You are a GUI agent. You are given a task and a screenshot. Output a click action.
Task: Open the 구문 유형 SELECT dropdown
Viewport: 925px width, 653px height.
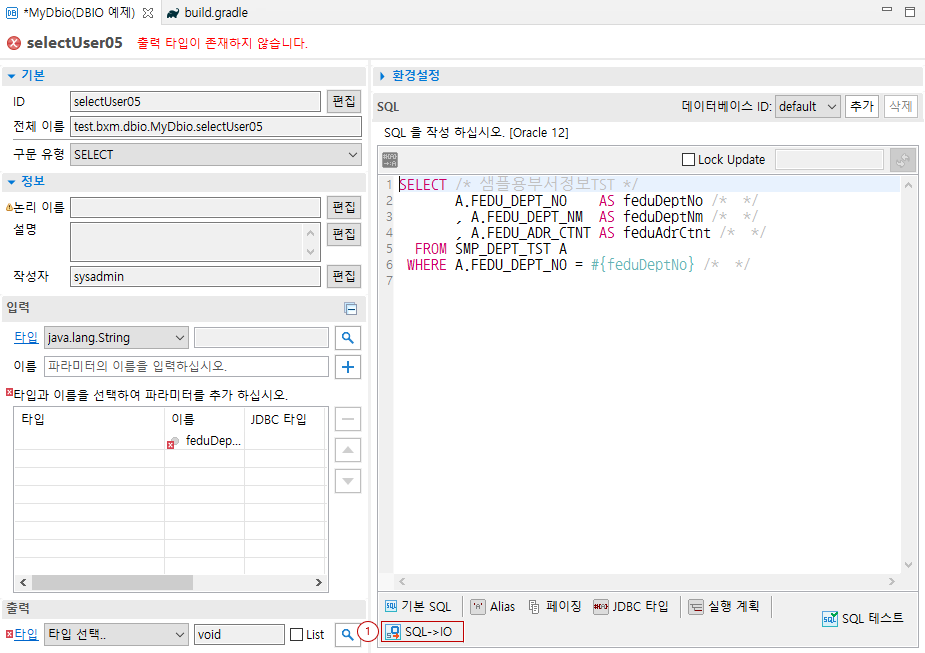216,155
